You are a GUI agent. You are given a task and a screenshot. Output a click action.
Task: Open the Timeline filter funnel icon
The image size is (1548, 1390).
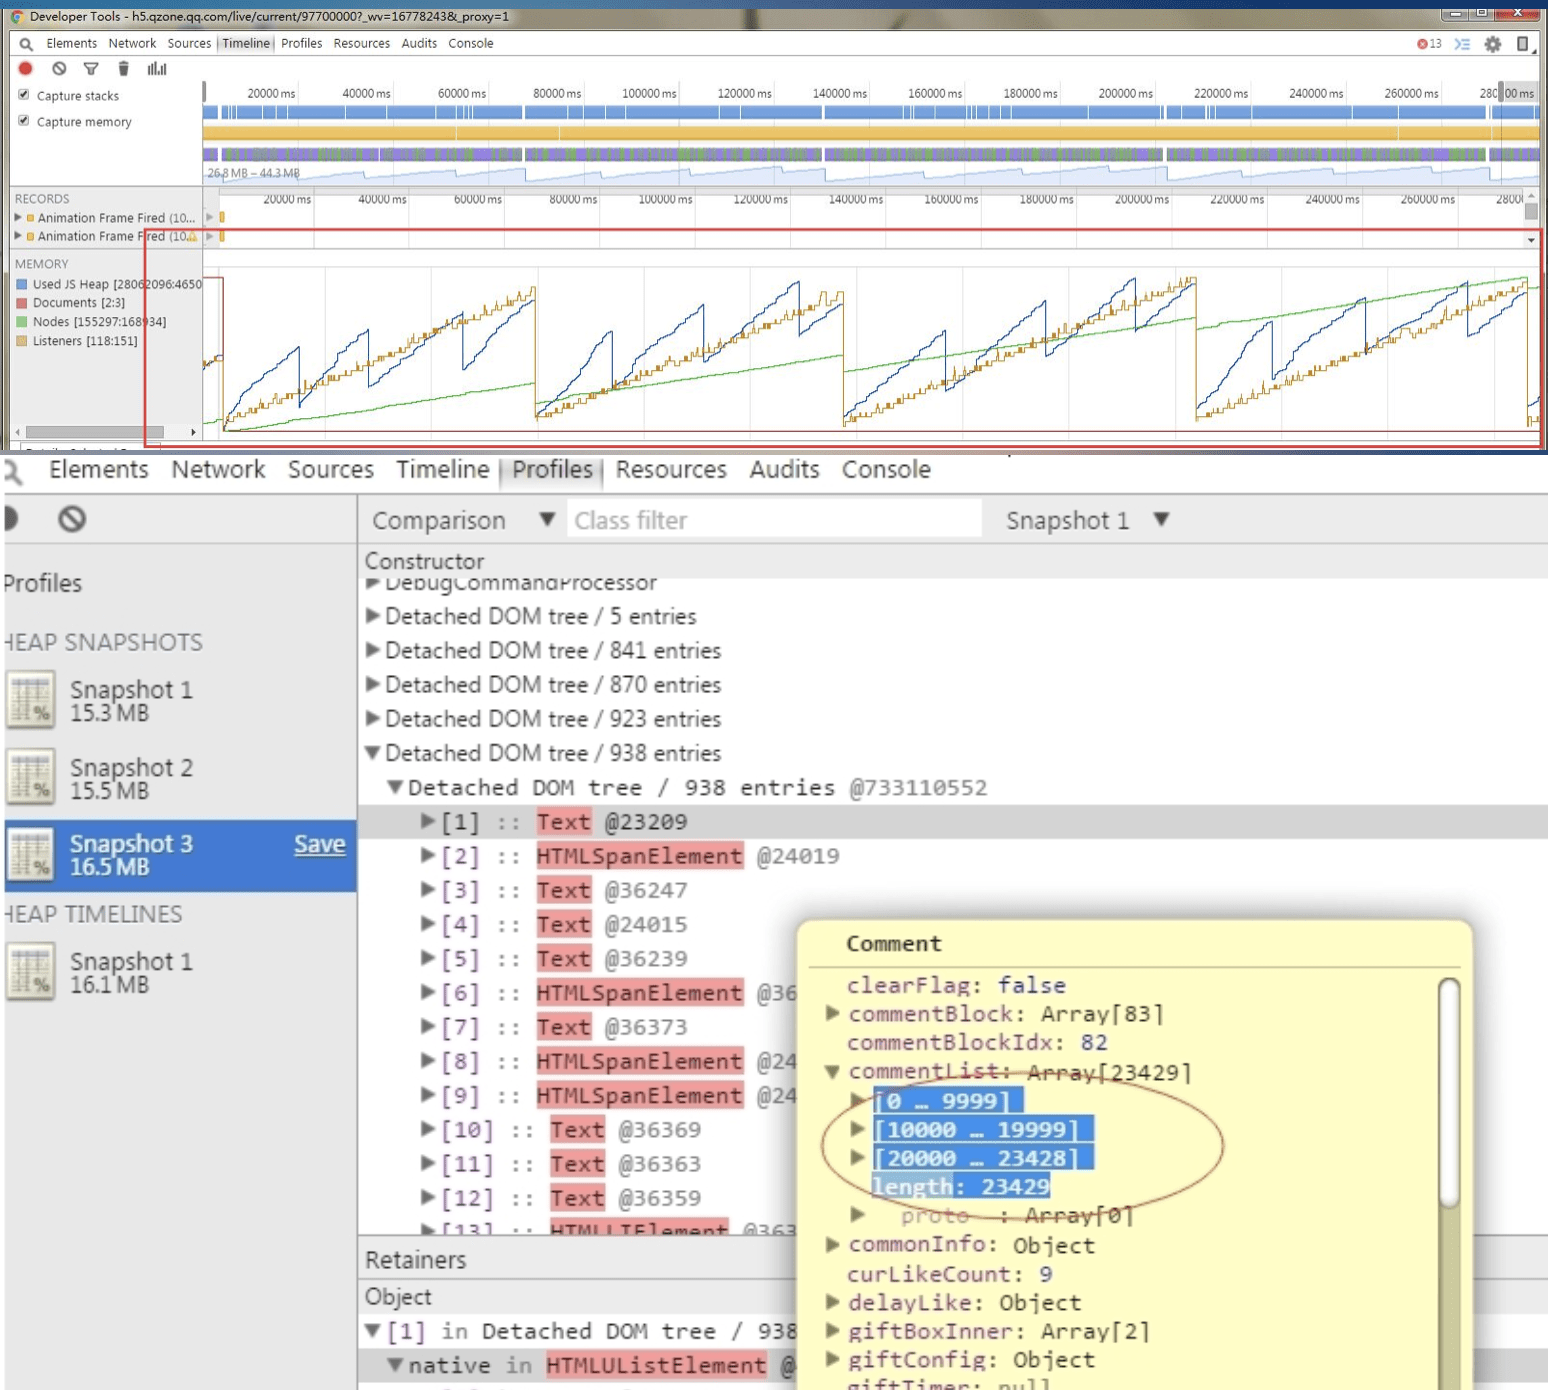pos(91,69)
